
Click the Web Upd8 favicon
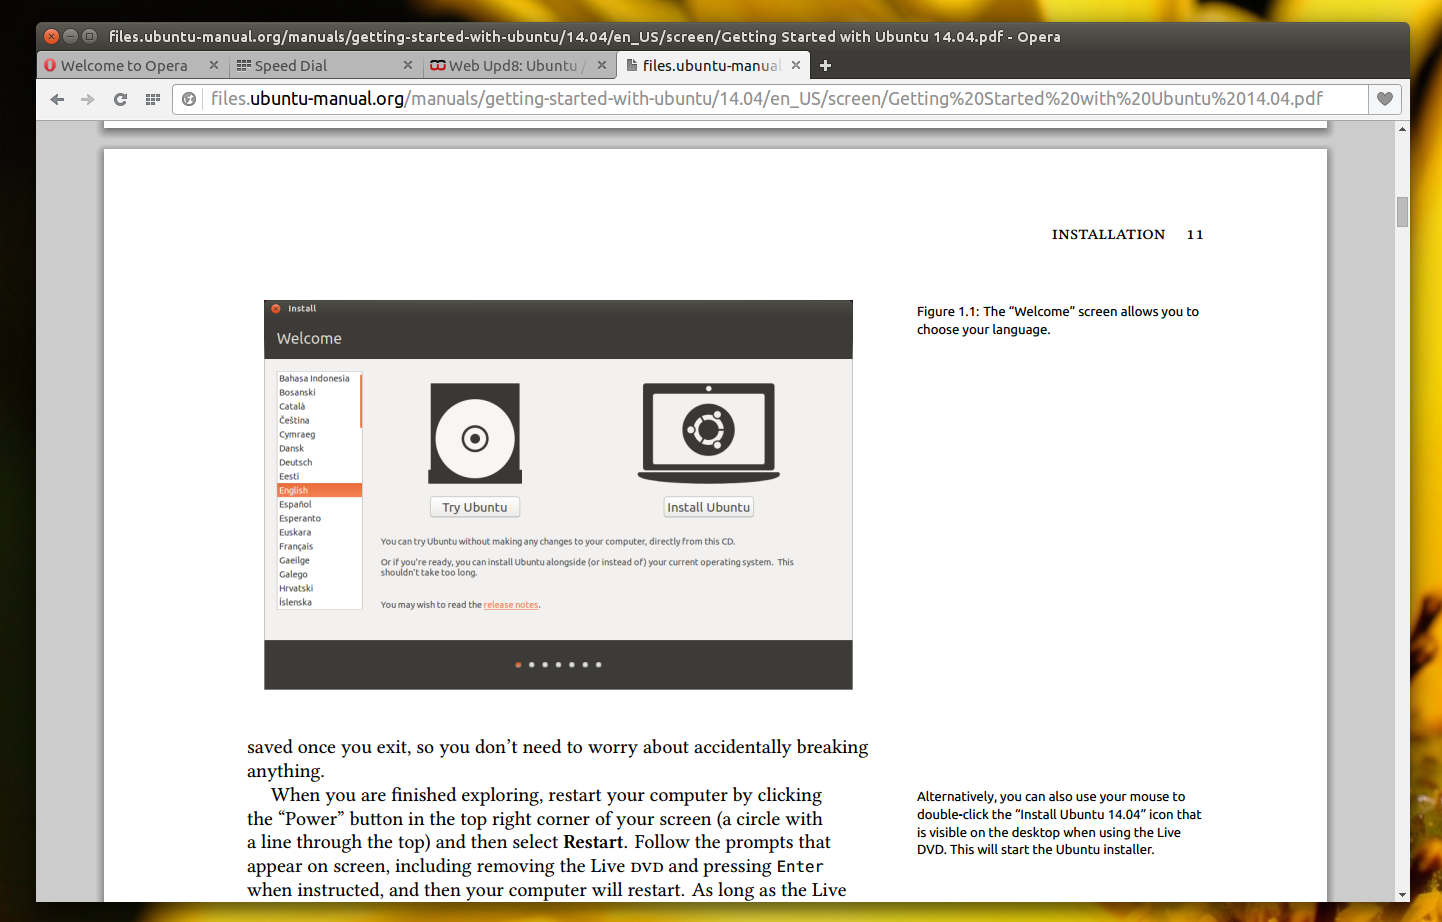click(437, 65)
